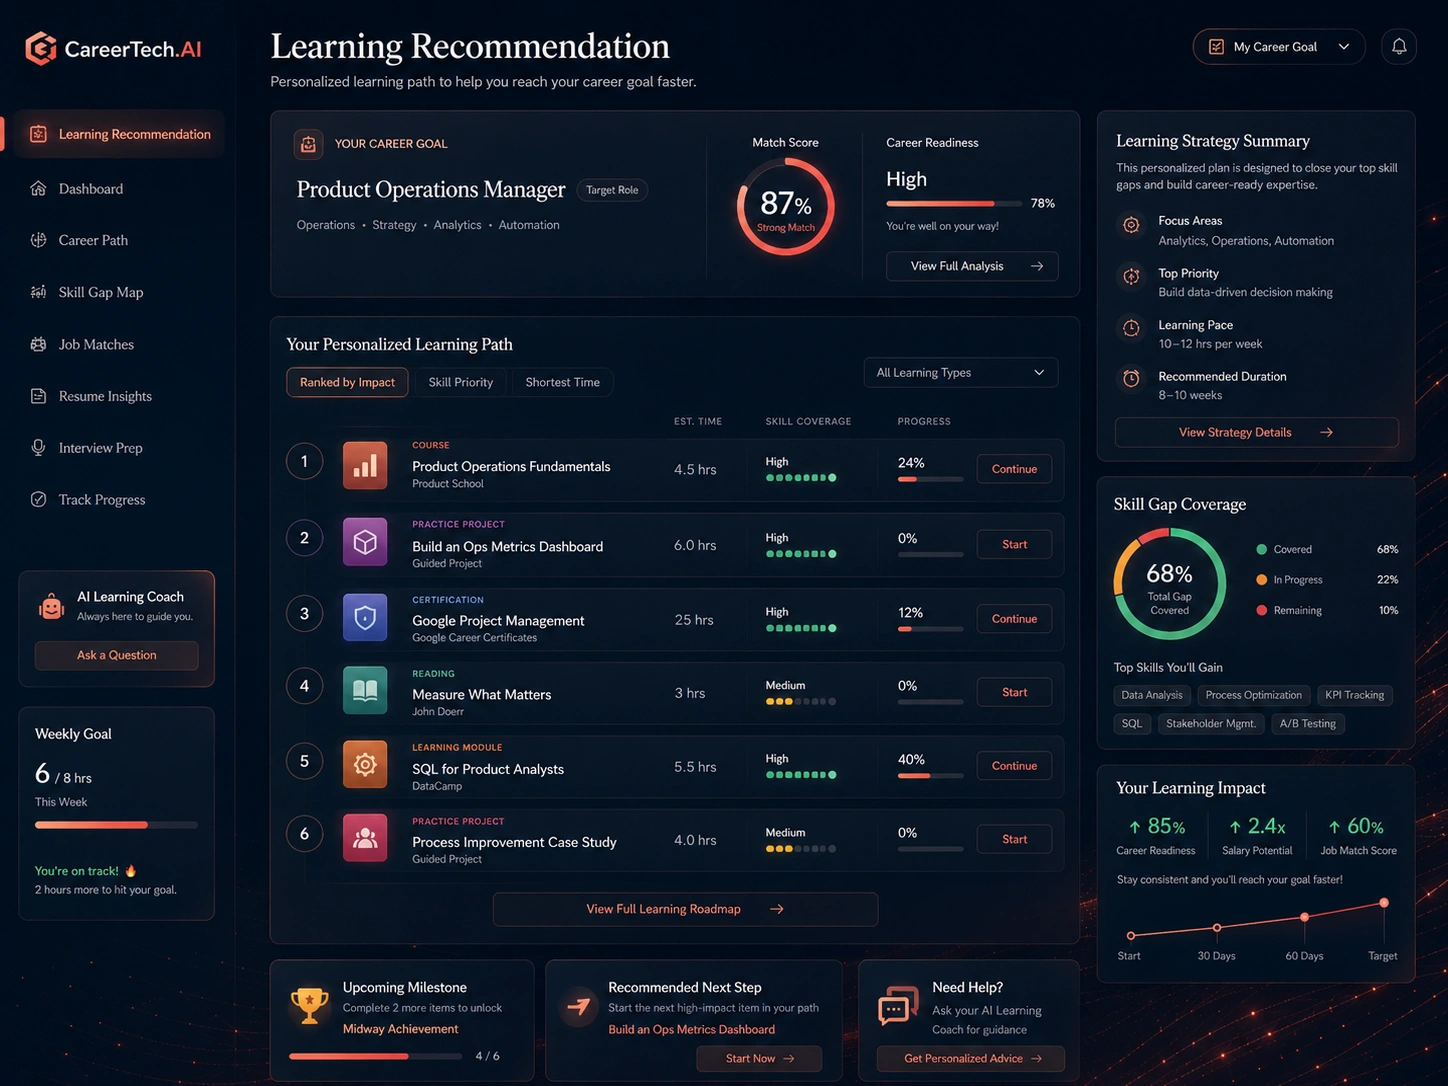This screenshot has width=1448, height=1086.
Task: Click the KPI Tracking skill tag
Action: click(1355, 695)
